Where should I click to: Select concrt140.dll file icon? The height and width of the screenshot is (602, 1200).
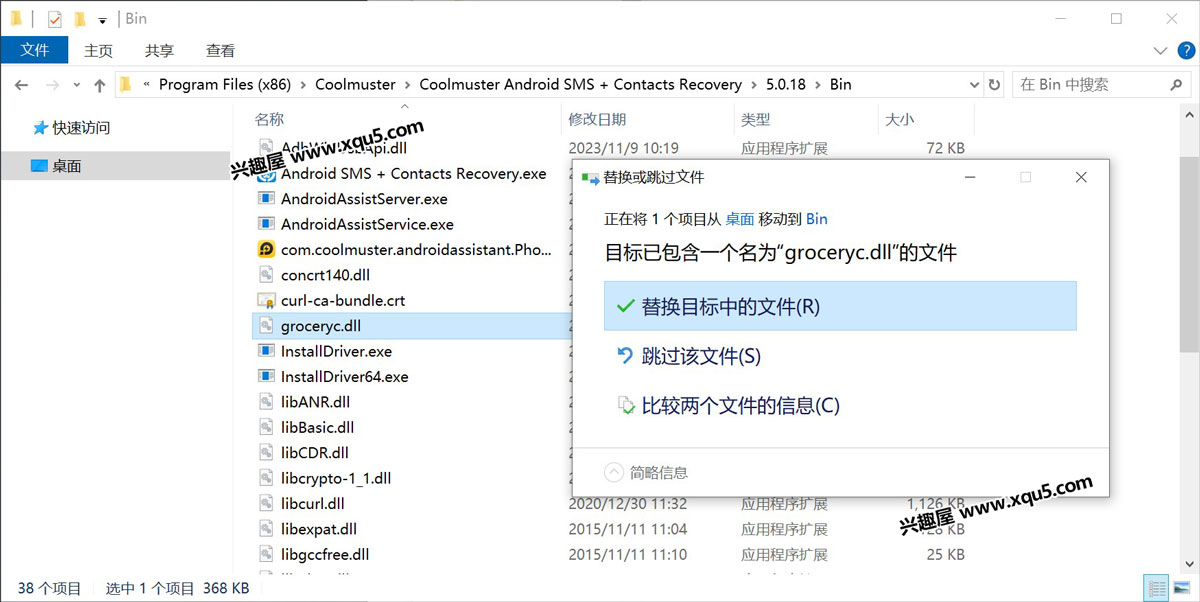[x=266, y=275]
